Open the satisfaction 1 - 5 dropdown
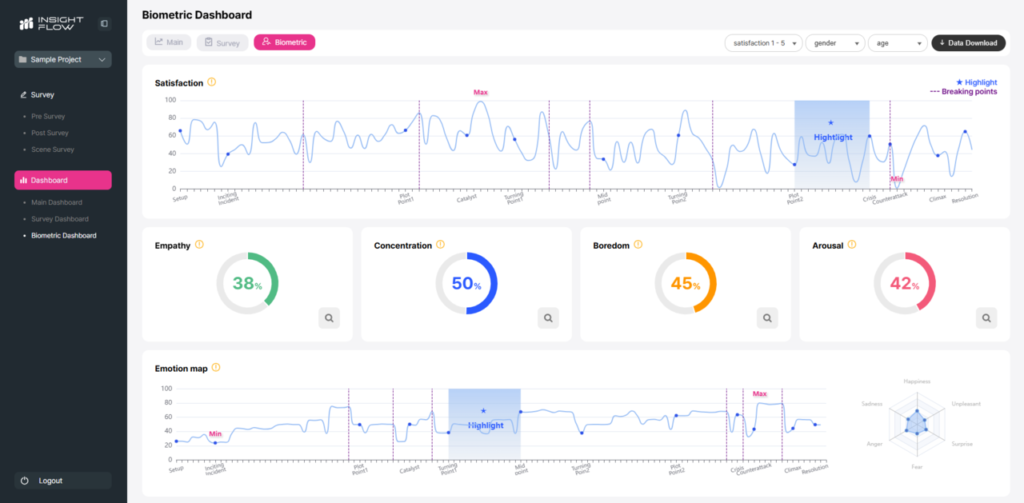The image size is (1024, 503). pos(763,43)
